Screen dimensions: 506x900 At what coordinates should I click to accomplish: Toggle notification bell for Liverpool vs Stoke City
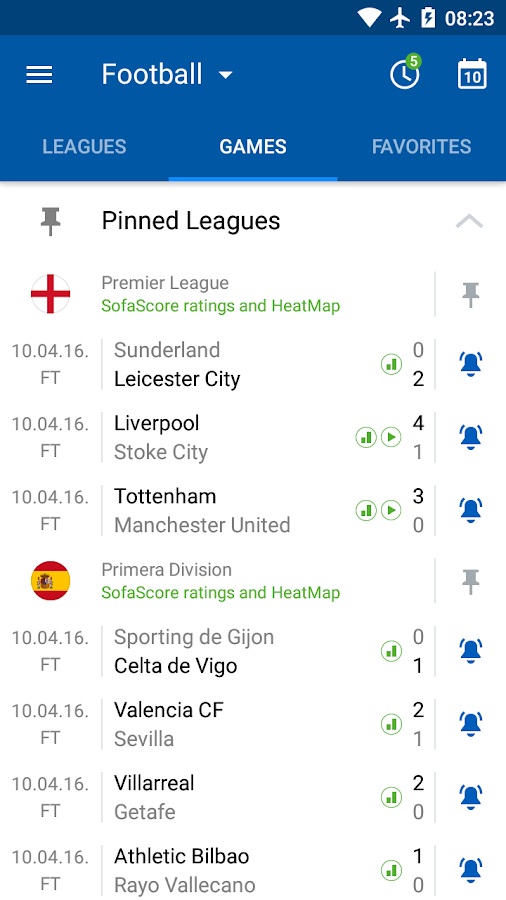point(470,437)
